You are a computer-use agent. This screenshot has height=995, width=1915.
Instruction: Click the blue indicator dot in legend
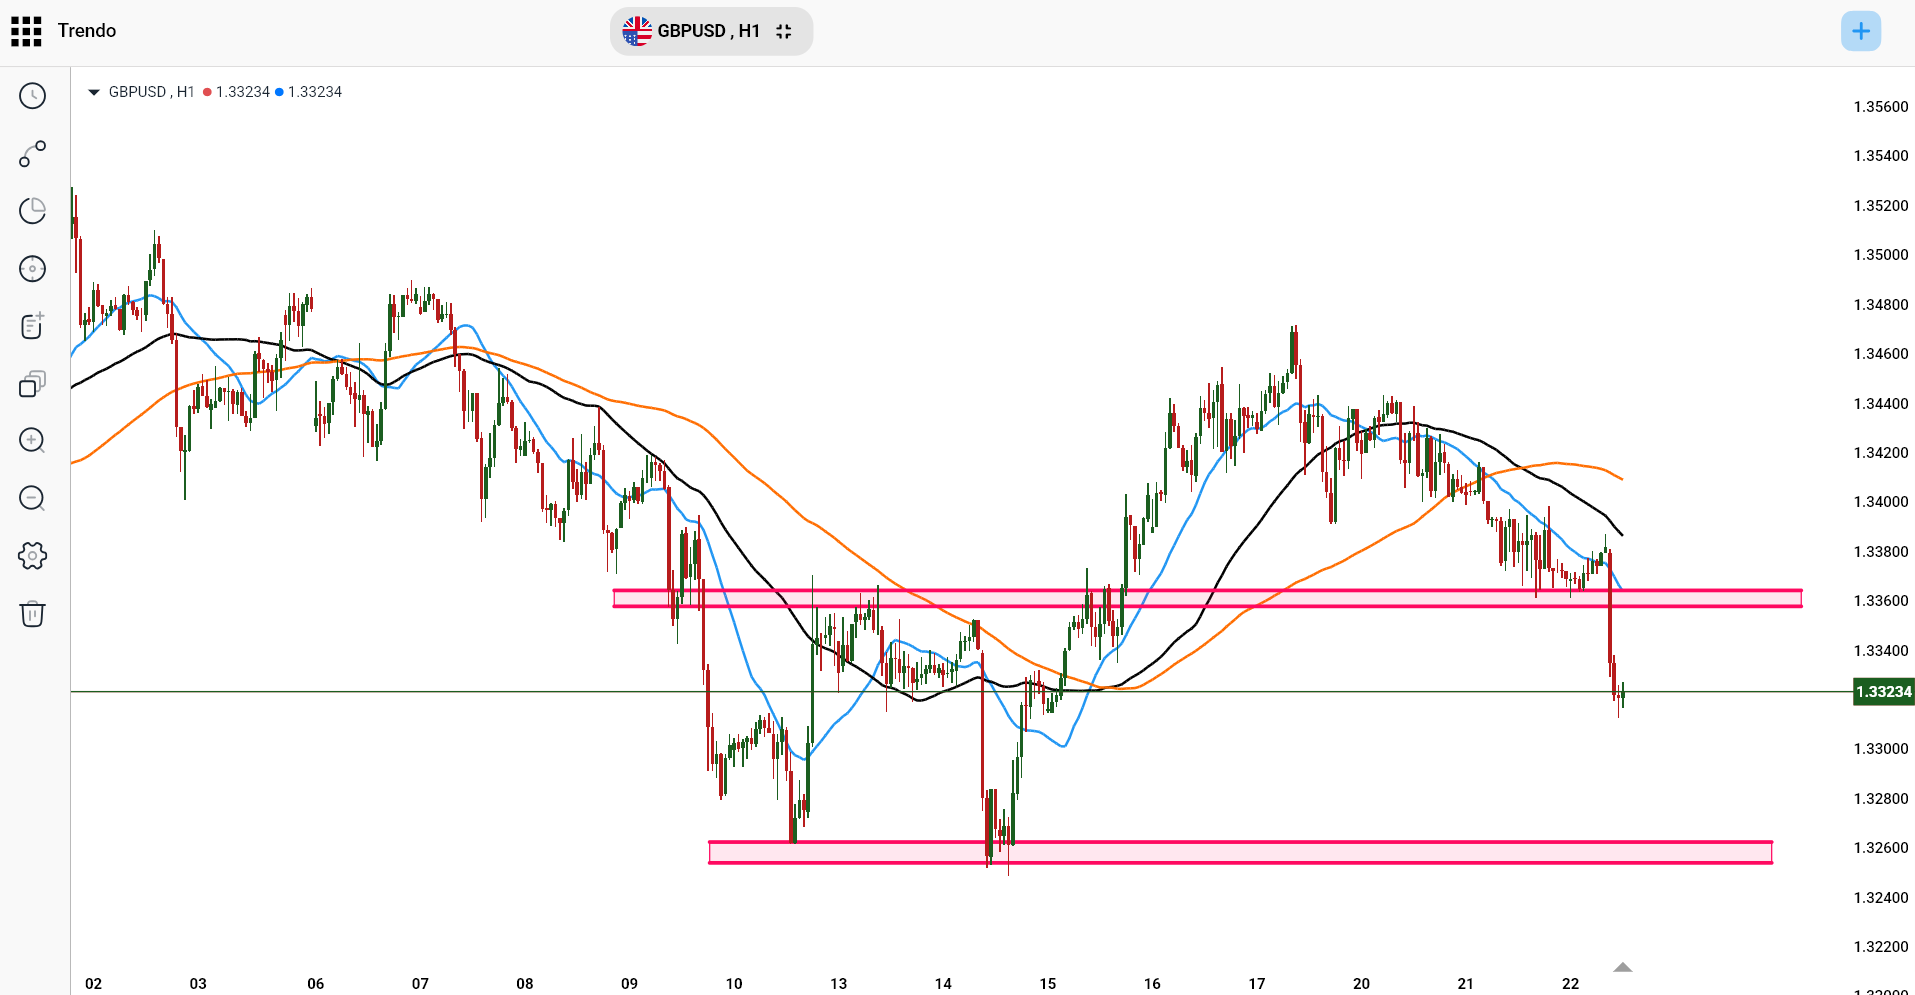point(279,92)
